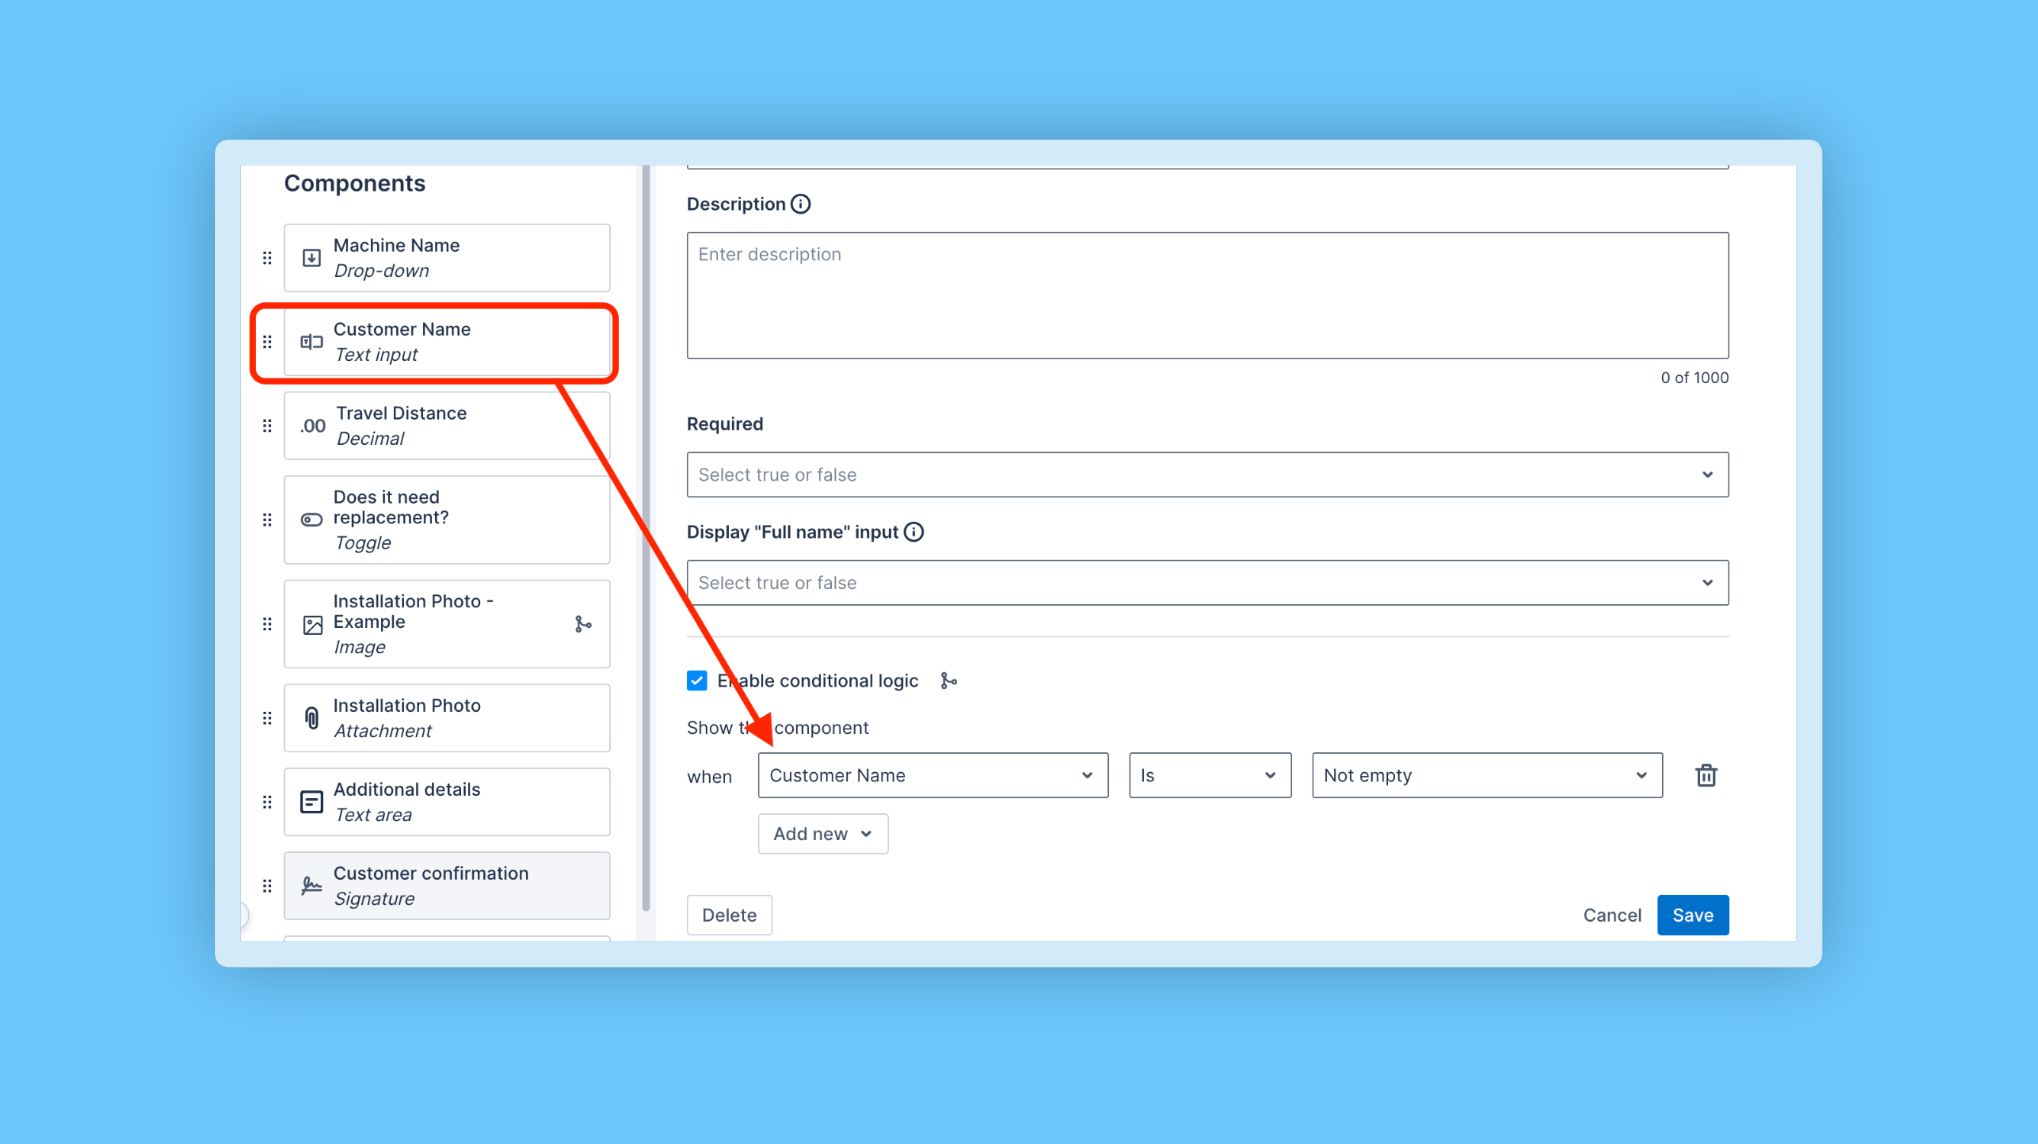Click signature icon of Customer confirmation
Image resolution: width=2038 pixels, height=1144 pixels.
point(312,886)
